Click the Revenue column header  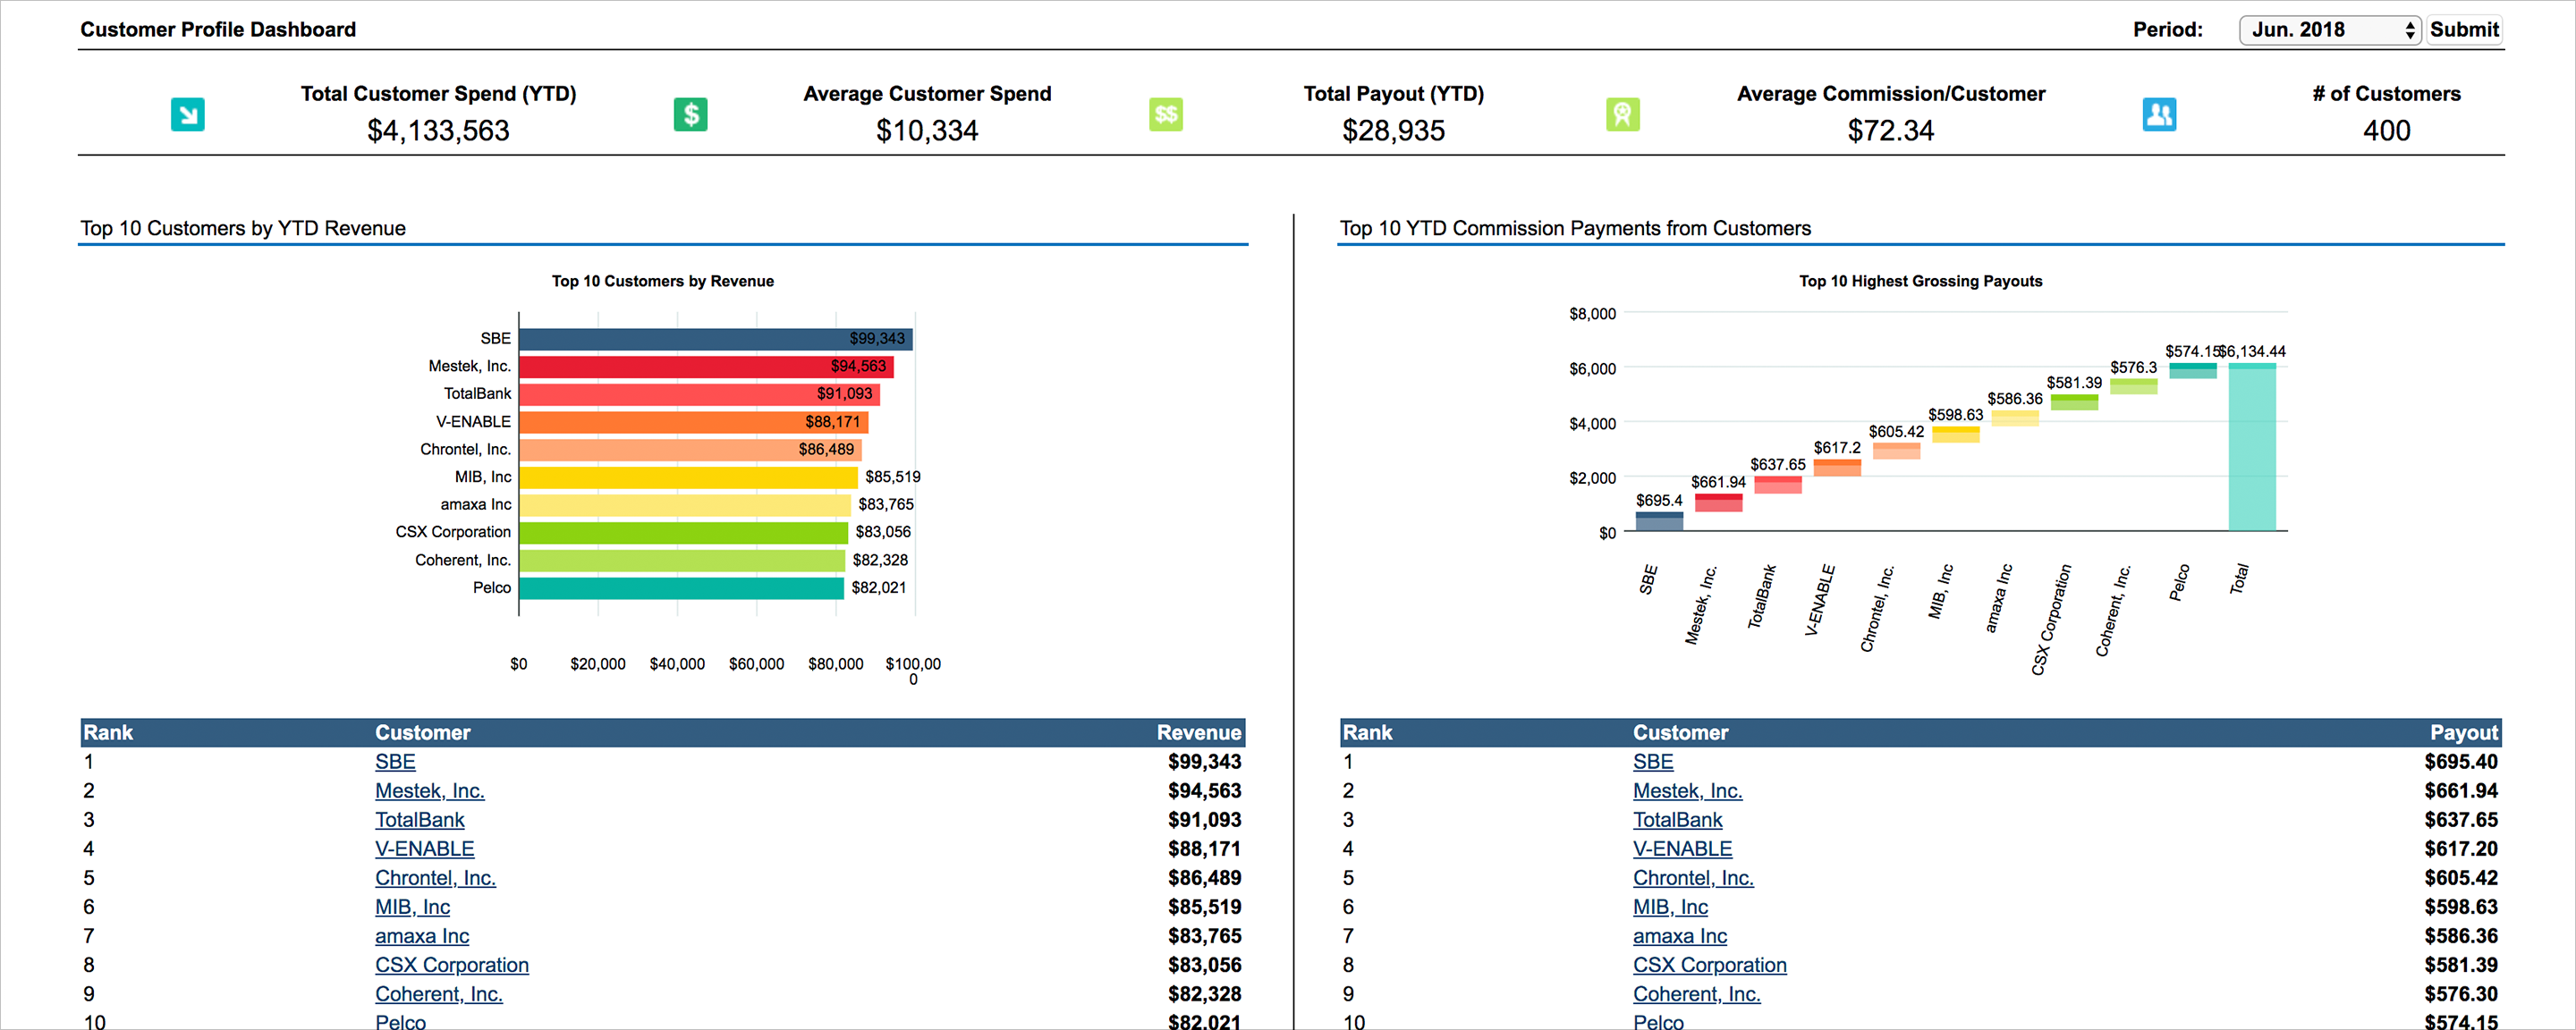tap(1199, 732)
